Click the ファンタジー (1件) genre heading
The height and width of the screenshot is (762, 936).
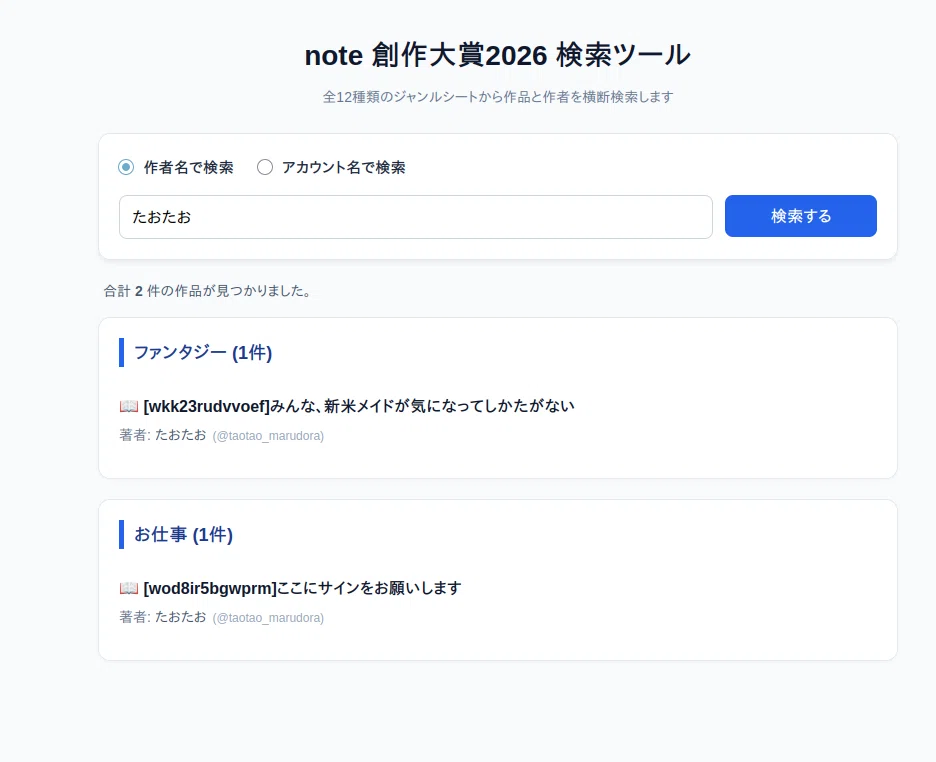[x=203, y=353]
